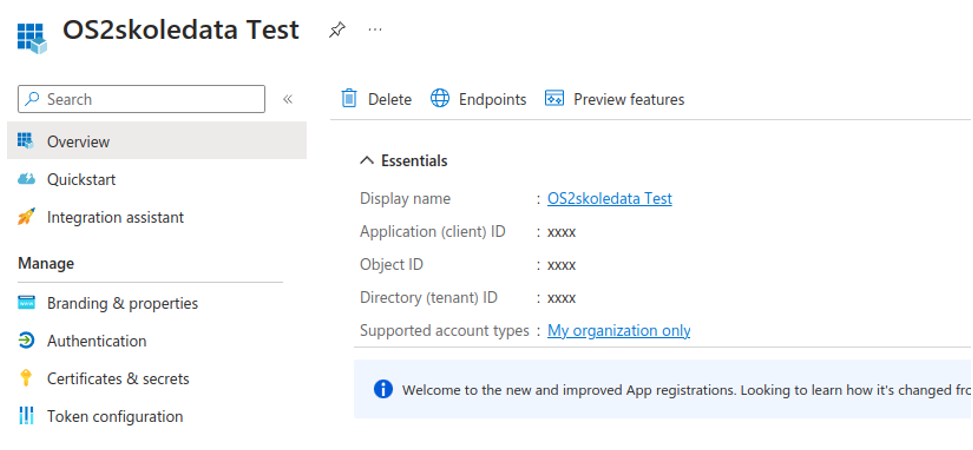Click the Application (client) ID value xxxx
This screenshot has height=450, width=973.
click(x=562, y=232)
